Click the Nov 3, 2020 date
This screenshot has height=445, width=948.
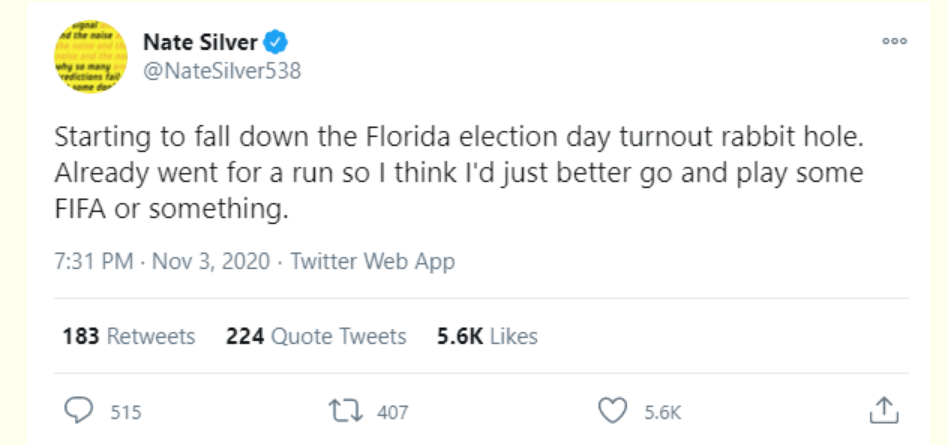[211, 261]
